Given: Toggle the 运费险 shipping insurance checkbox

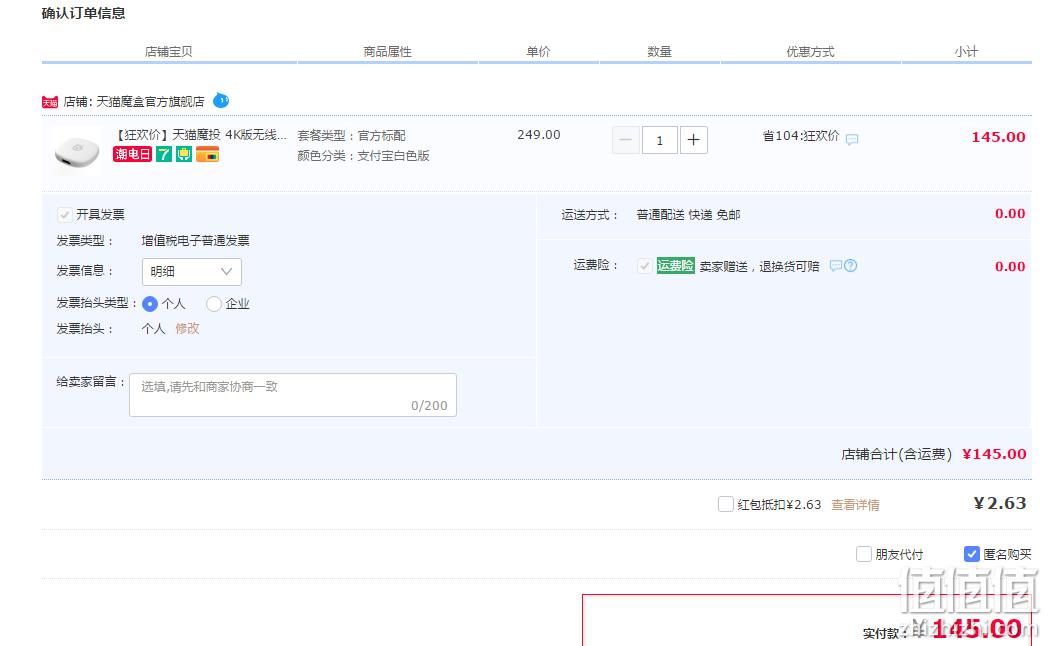Looking at the screenshot, I should point(644,266).
